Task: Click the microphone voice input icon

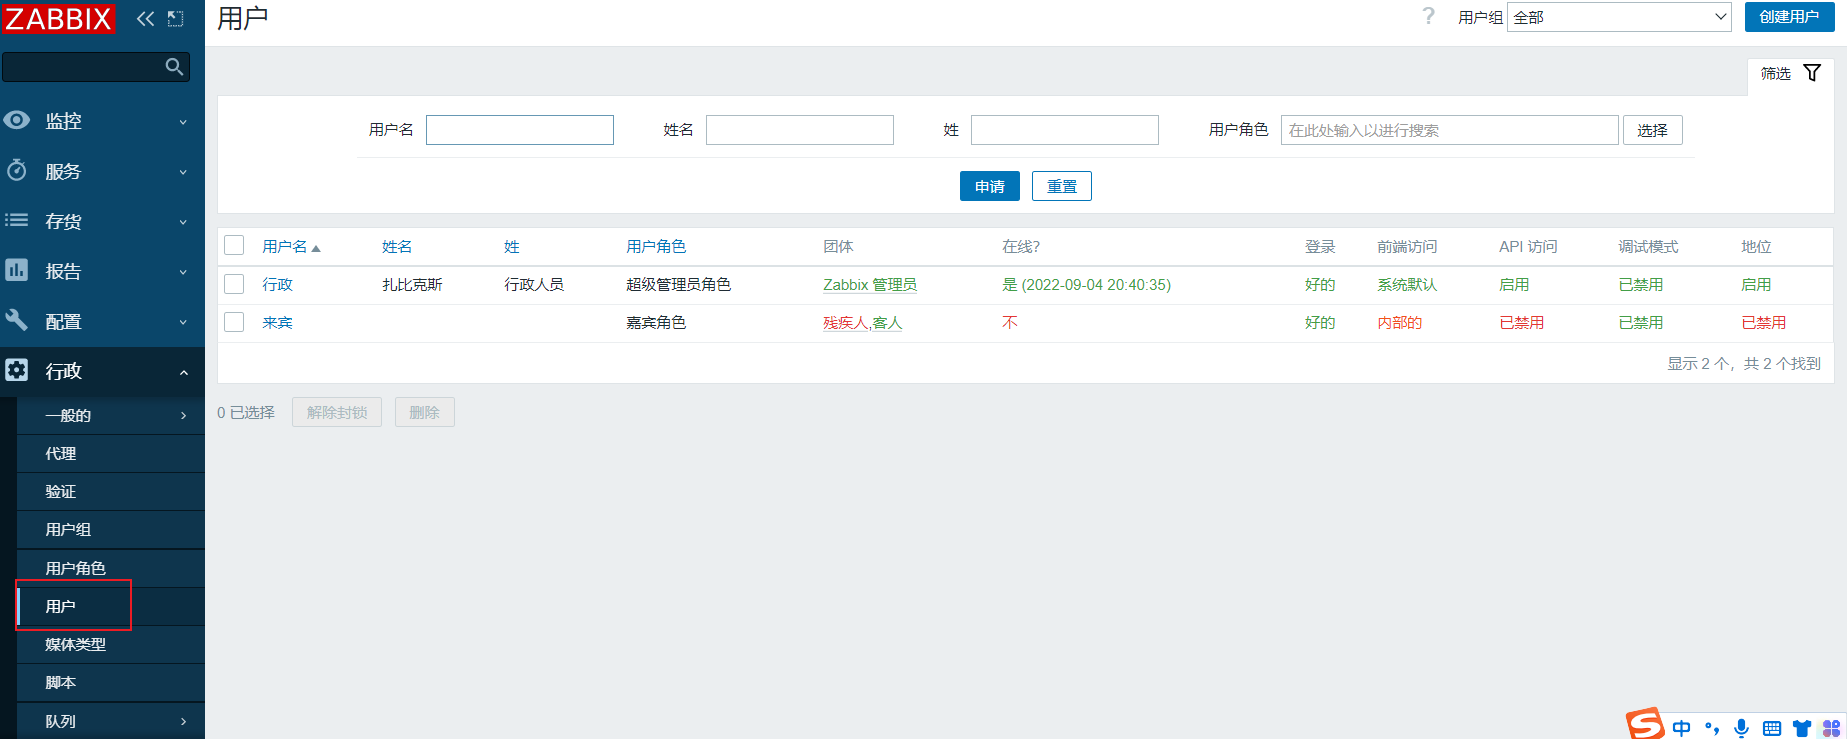Action: point(1742,728)
